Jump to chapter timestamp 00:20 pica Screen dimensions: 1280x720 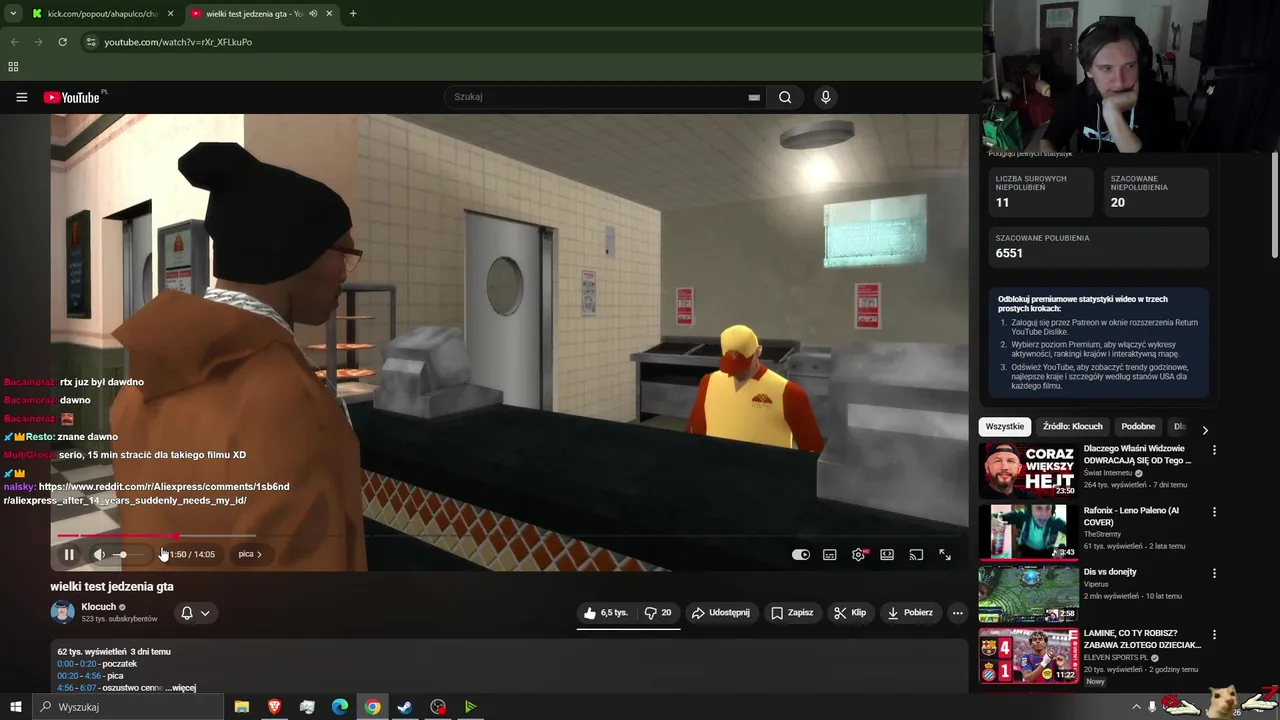tap(68, 676)
